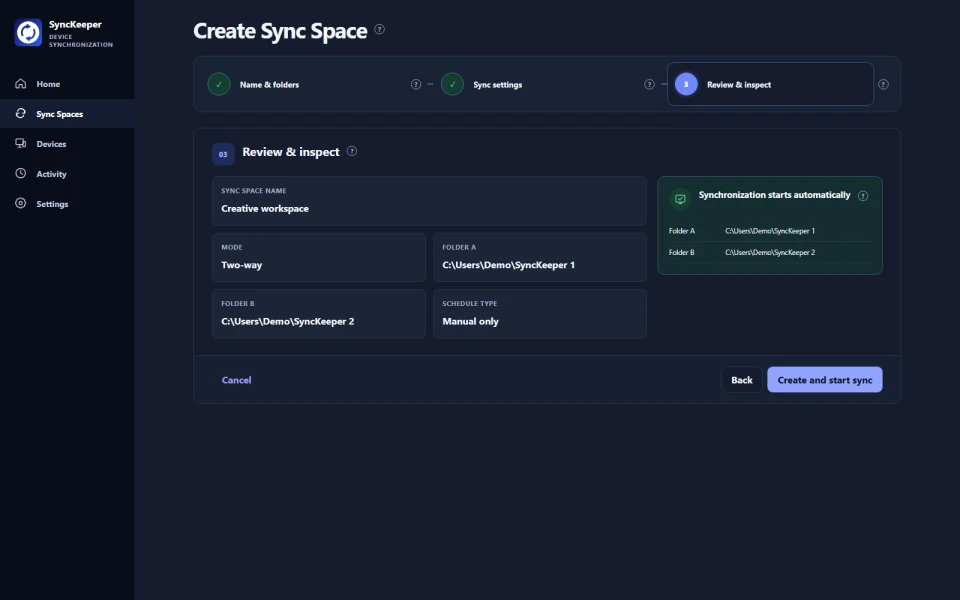Select the Review & inspect step
Screen dimensions: 960x600
pos(770,84)
